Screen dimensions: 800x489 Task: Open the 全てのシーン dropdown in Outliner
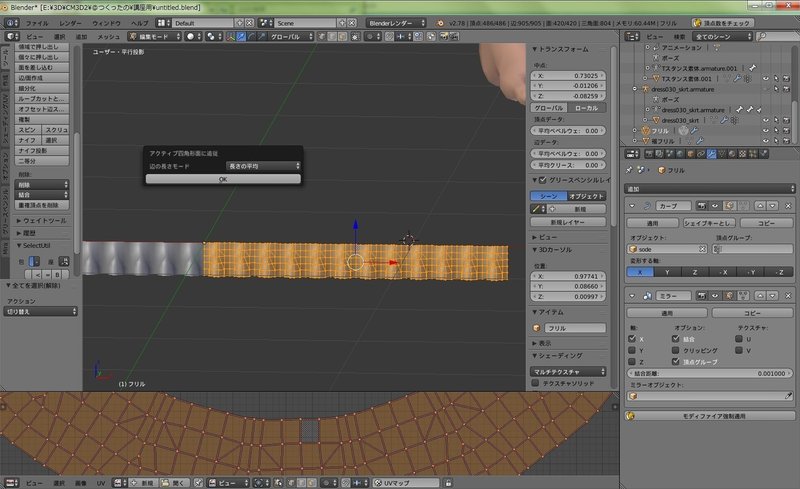(x=722, y=36)
